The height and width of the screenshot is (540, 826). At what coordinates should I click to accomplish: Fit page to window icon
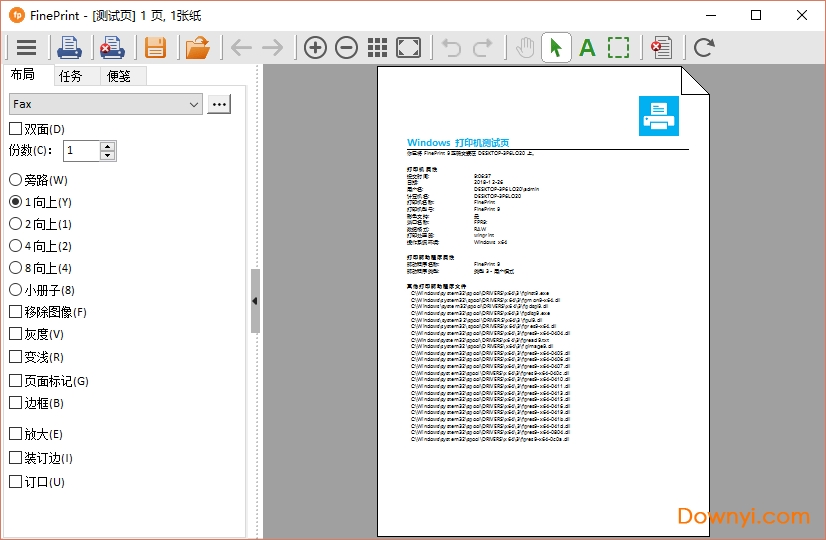tap(408, 47)
